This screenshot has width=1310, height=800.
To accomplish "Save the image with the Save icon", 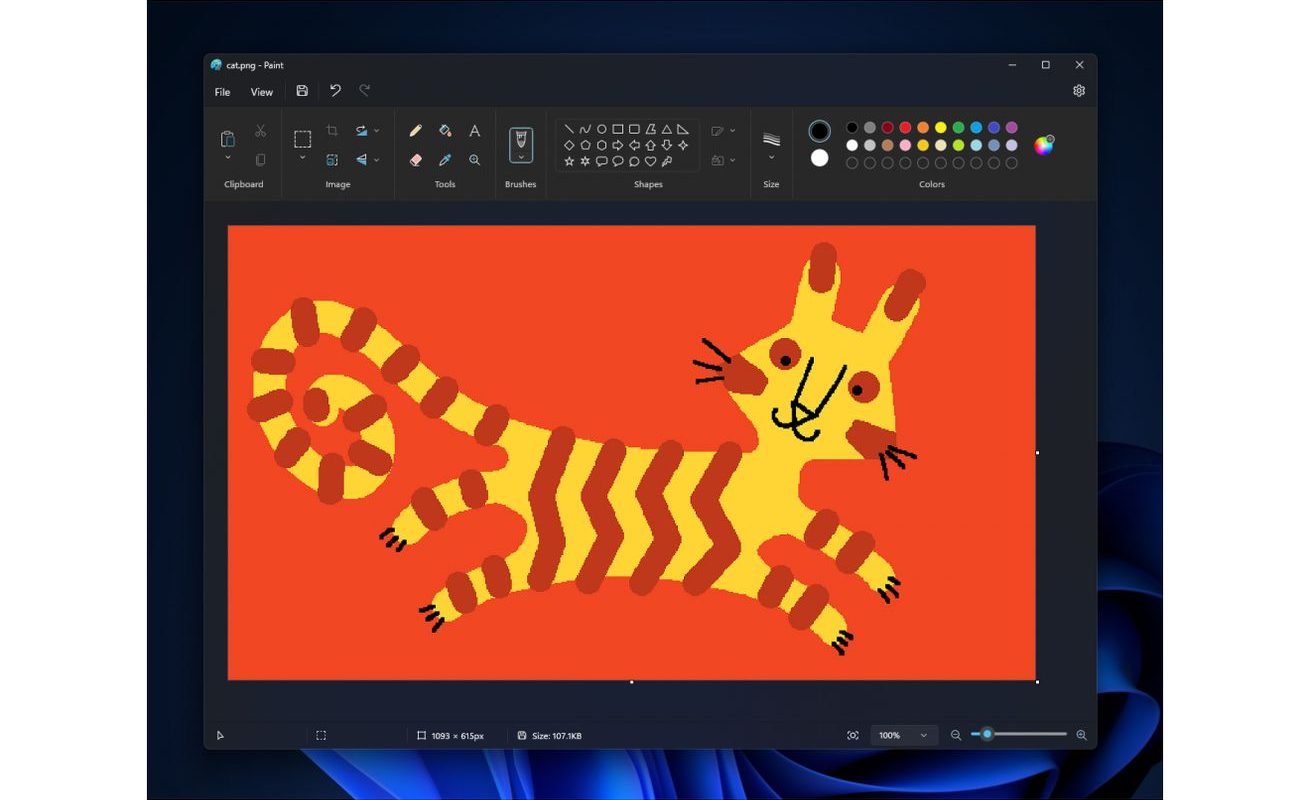I will pos(302,91).
